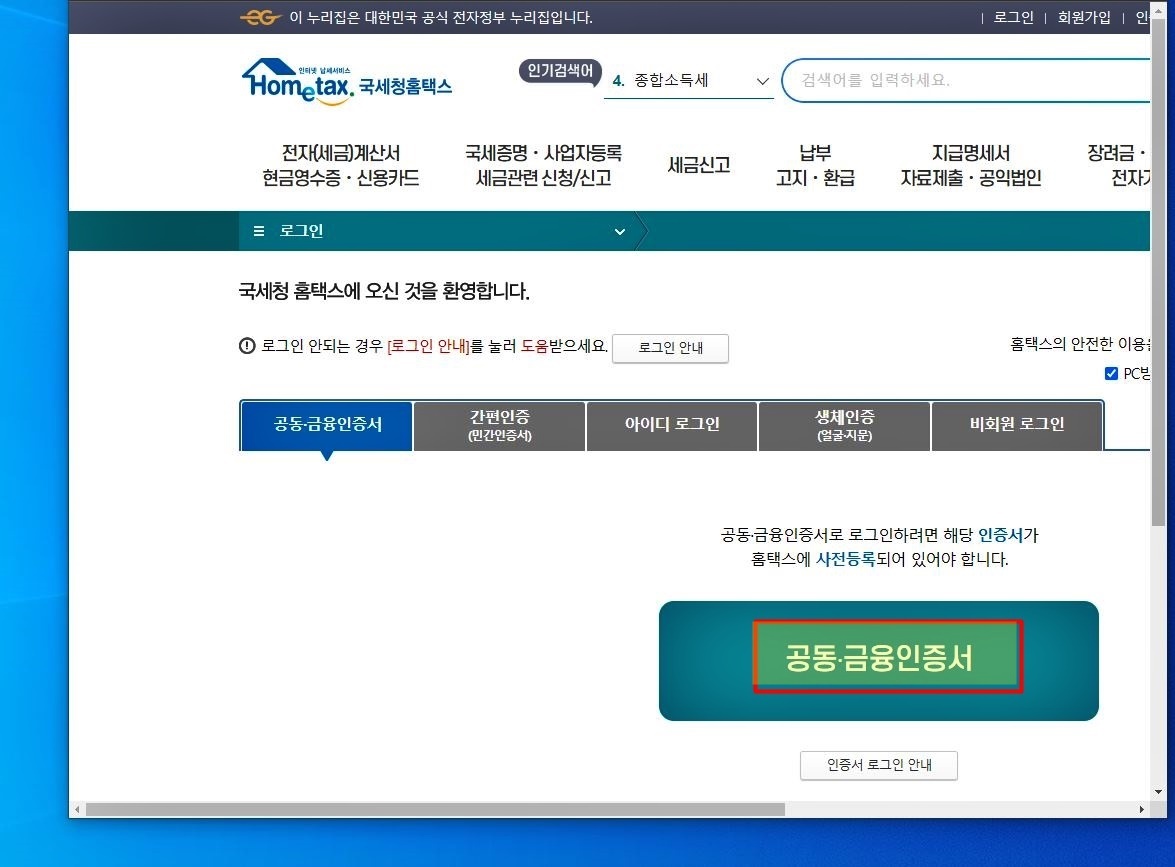This screenshot has height=867, width=1175.
Task: Open the 전자(세금)계산서 menu
Action: 340,166
